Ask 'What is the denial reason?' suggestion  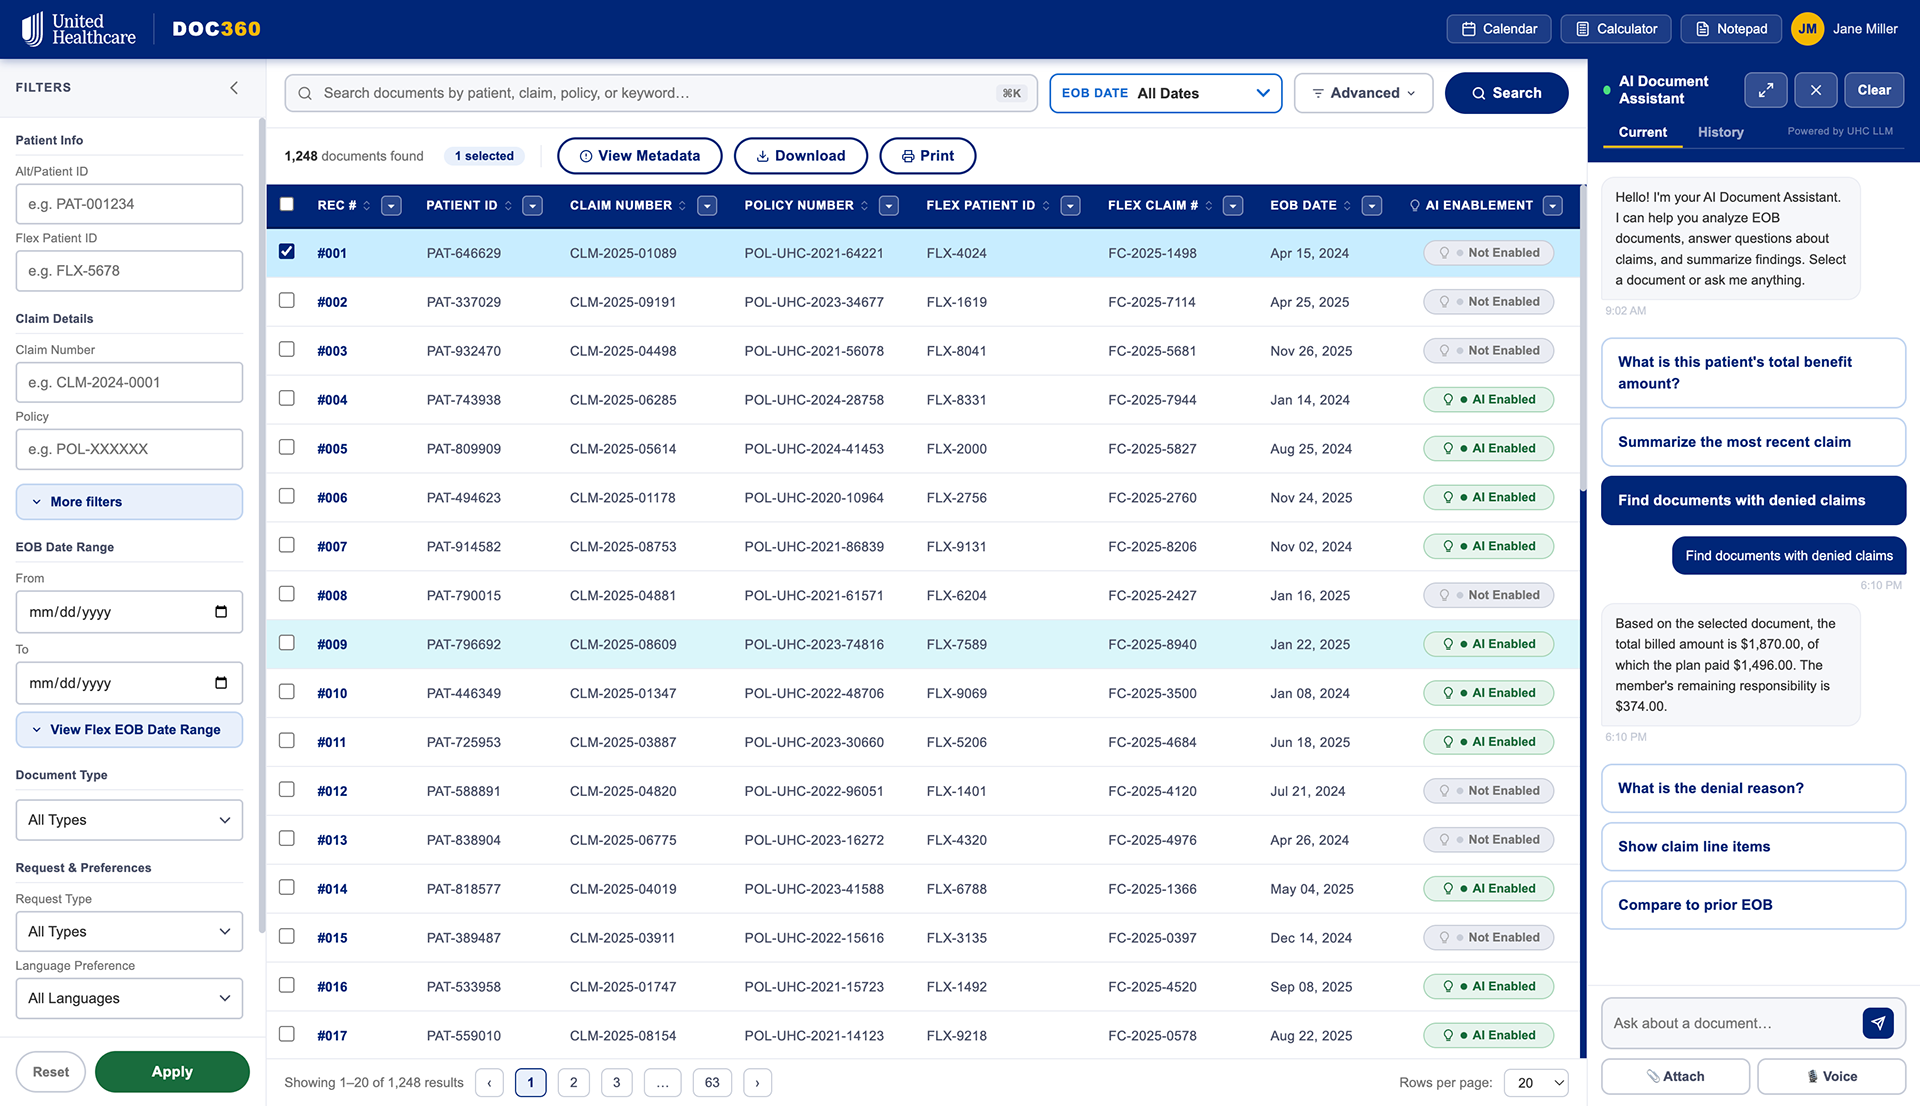(1752, 788)
